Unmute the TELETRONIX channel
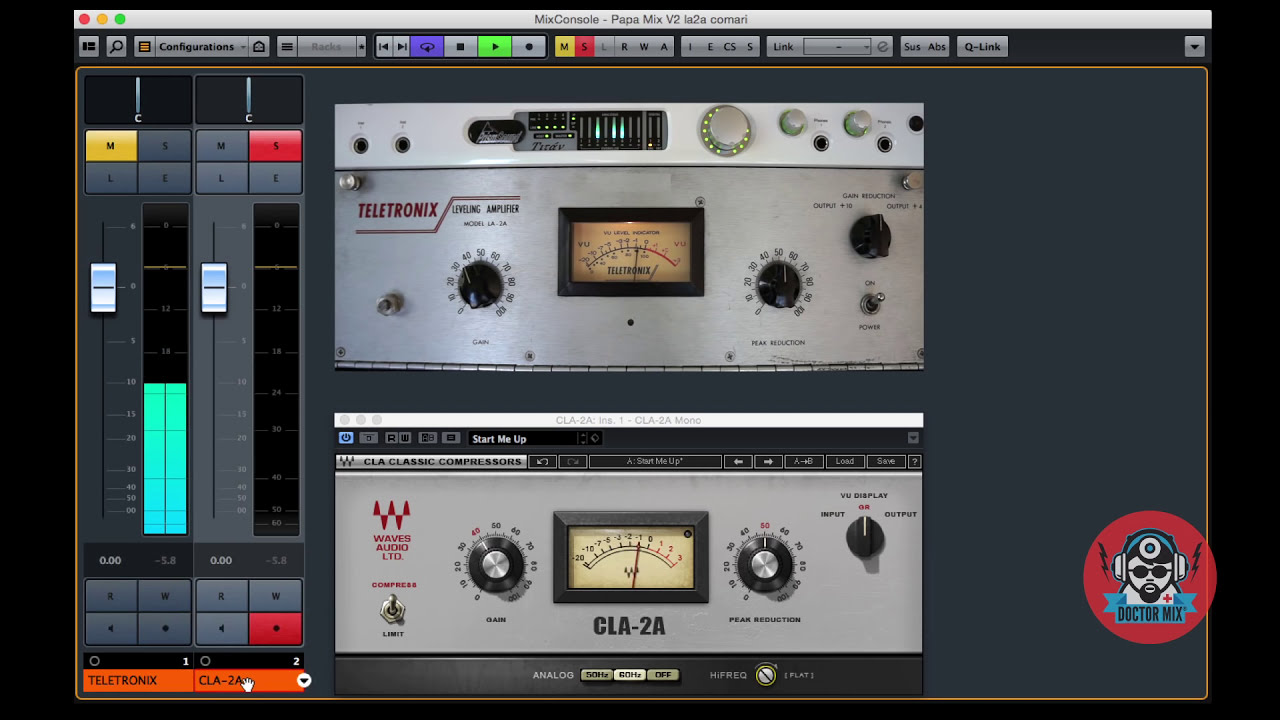Image resolution: width=1280 pixels, height=720 pixels. point(110,146)
